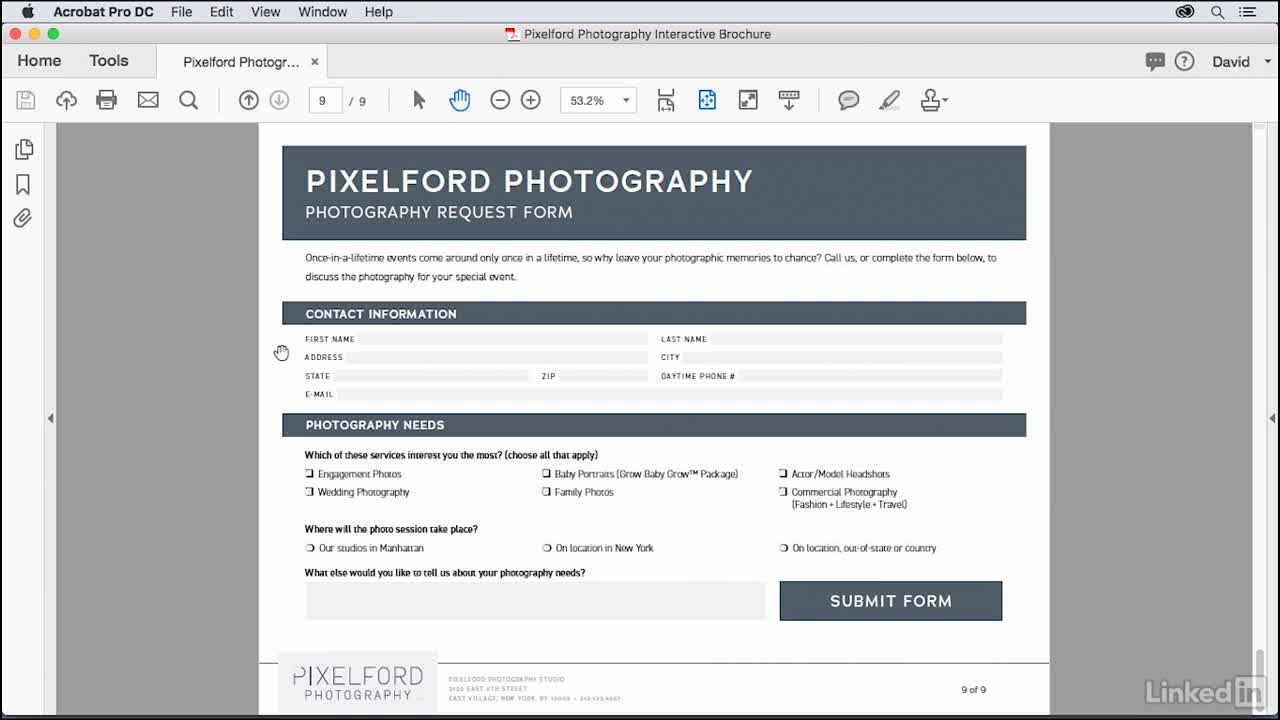Check the Baby Portraits checkbox

point(546,474)
